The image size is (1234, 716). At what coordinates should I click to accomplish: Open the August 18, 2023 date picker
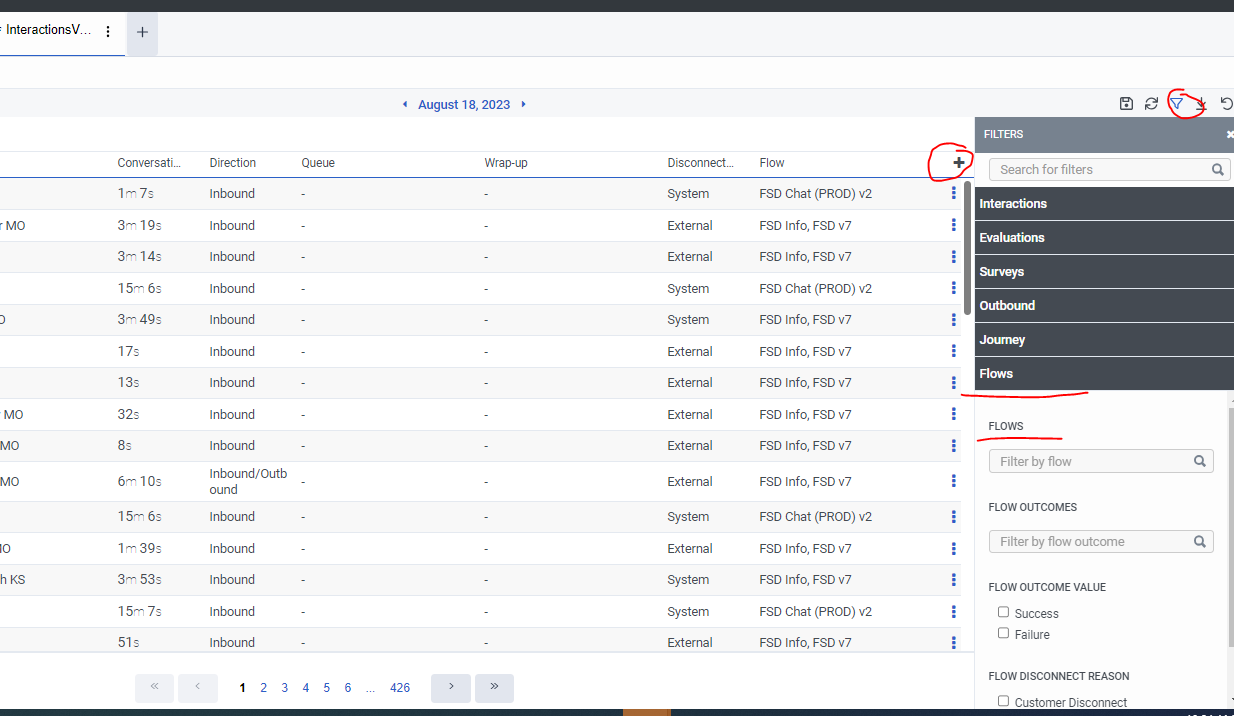pos(464,104)
